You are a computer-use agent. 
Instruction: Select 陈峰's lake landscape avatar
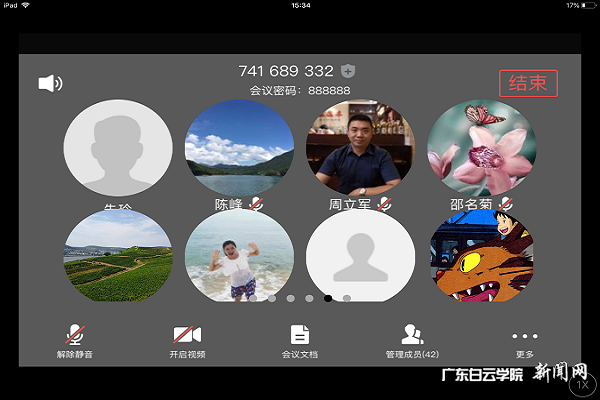tap(240, 150)
